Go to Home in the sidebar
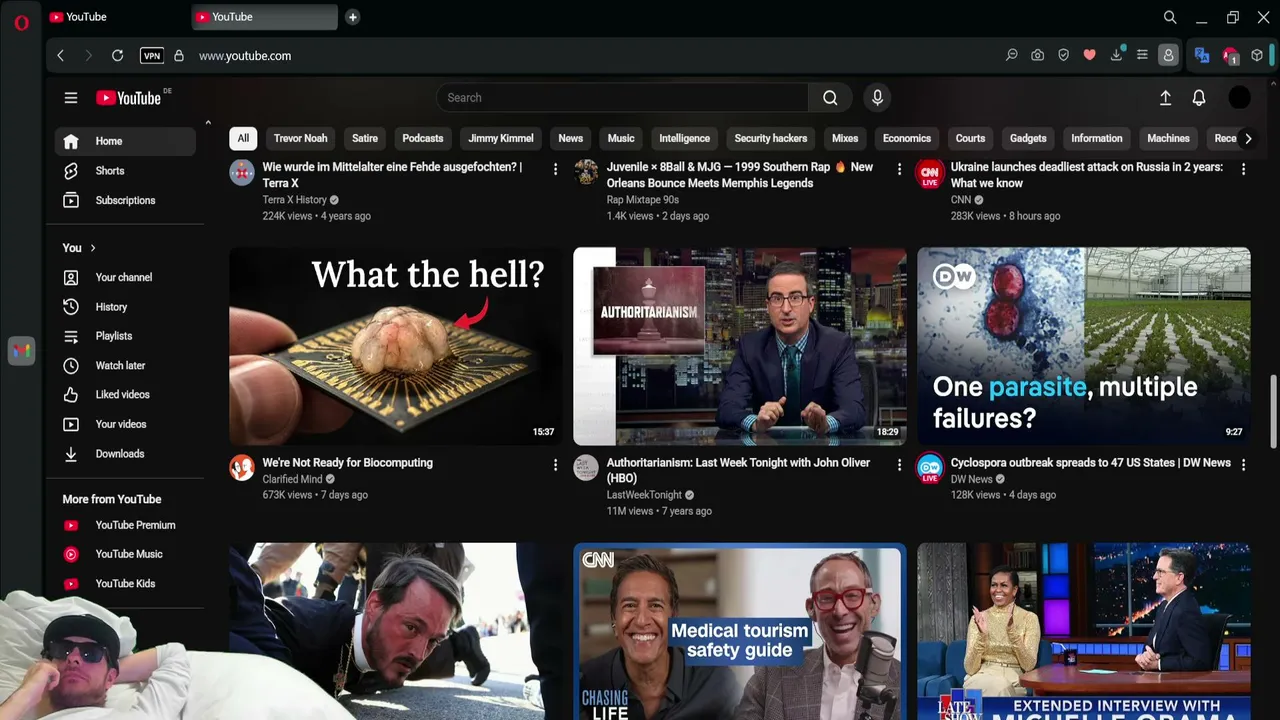The image size is (1280, 720). pyautogui.click(x=125, y=141)
